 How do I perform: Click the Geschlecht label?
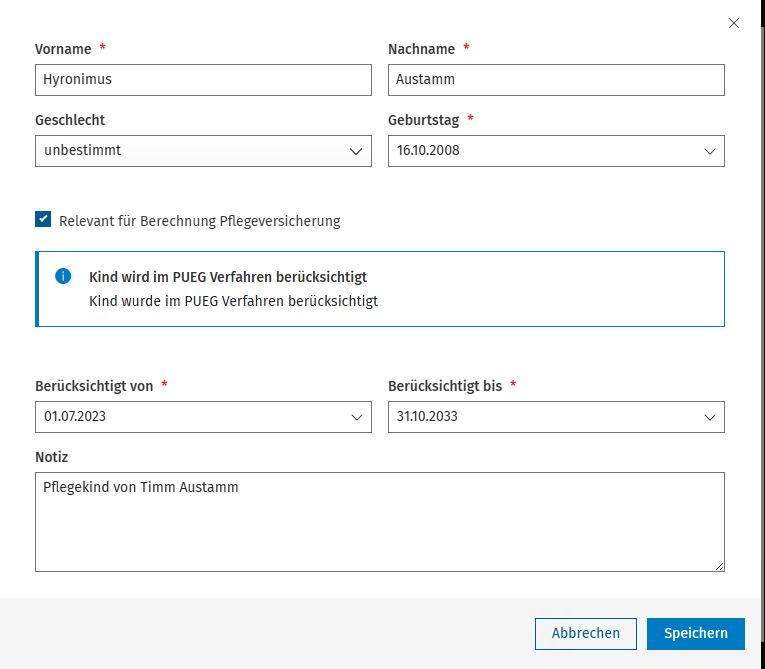pyautogui.click(x=70, y=120)
